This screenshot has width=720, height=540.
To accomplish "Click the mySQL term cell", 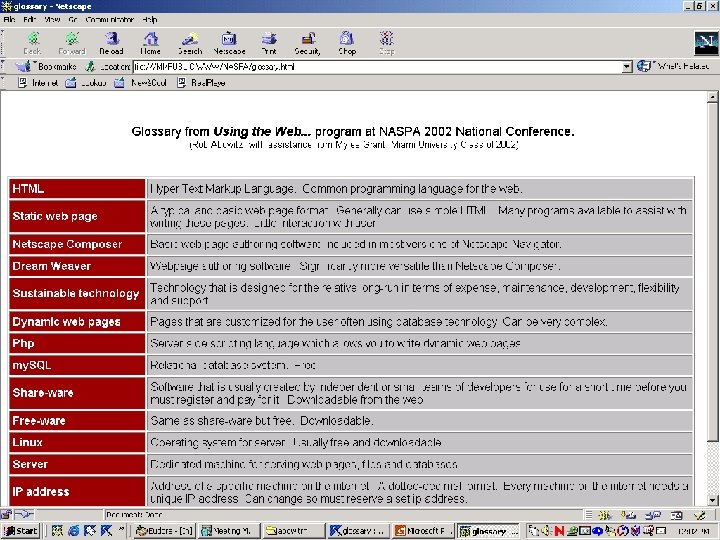I will (77, 366).
